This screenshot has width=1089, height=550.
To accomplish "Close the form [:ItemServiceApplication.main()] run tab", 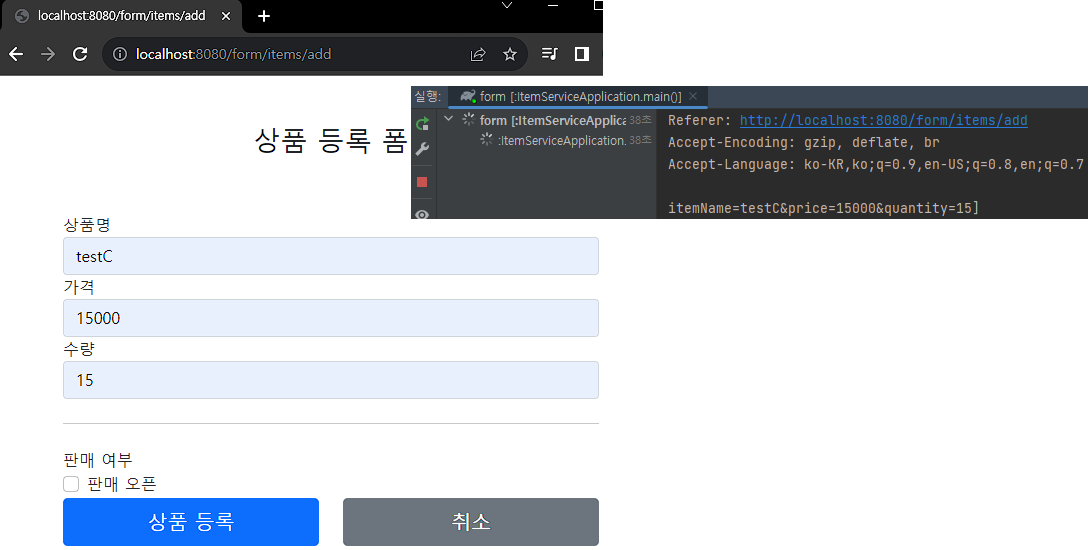I will click(x=692, y=97).
